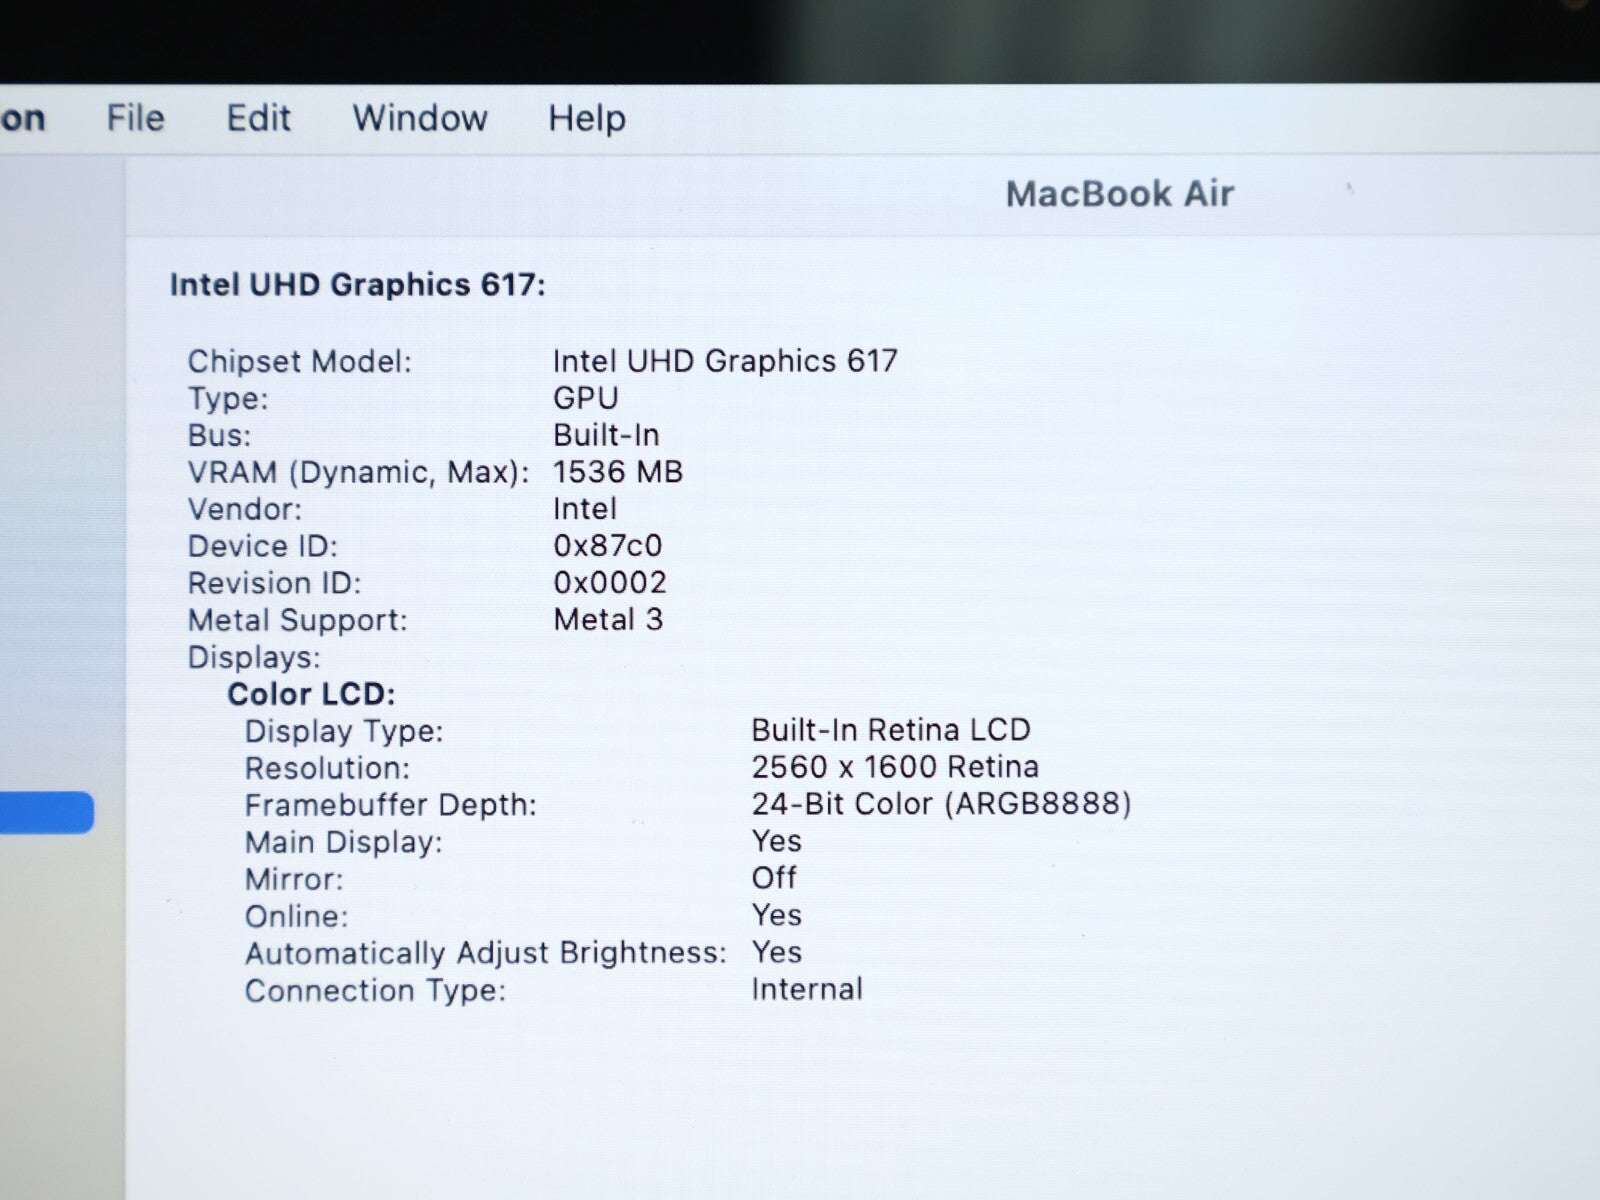This screenshot has width=1600, height=1200.
Task: Click the Vendor value Intel
Action: (x=585, y=508)
